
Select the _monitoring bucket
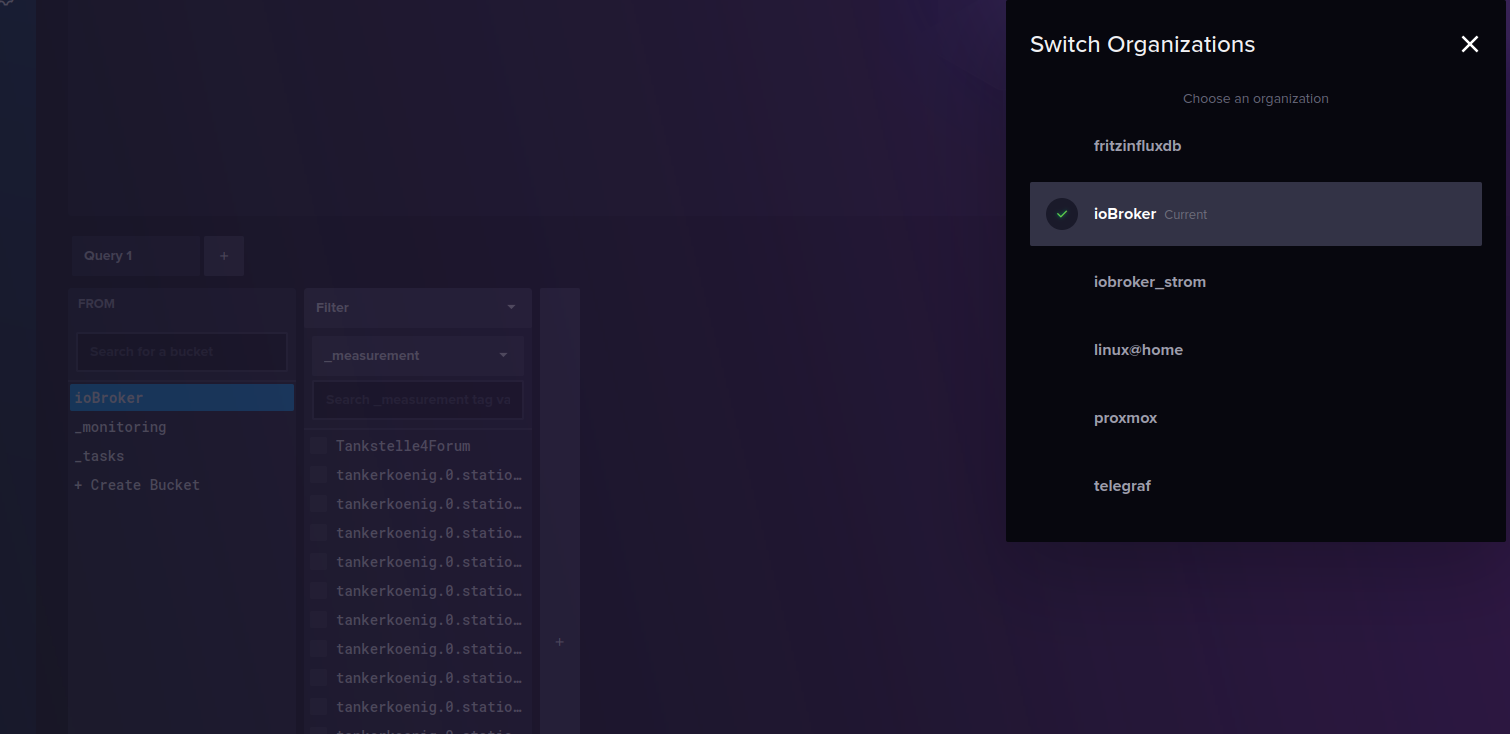182,427
